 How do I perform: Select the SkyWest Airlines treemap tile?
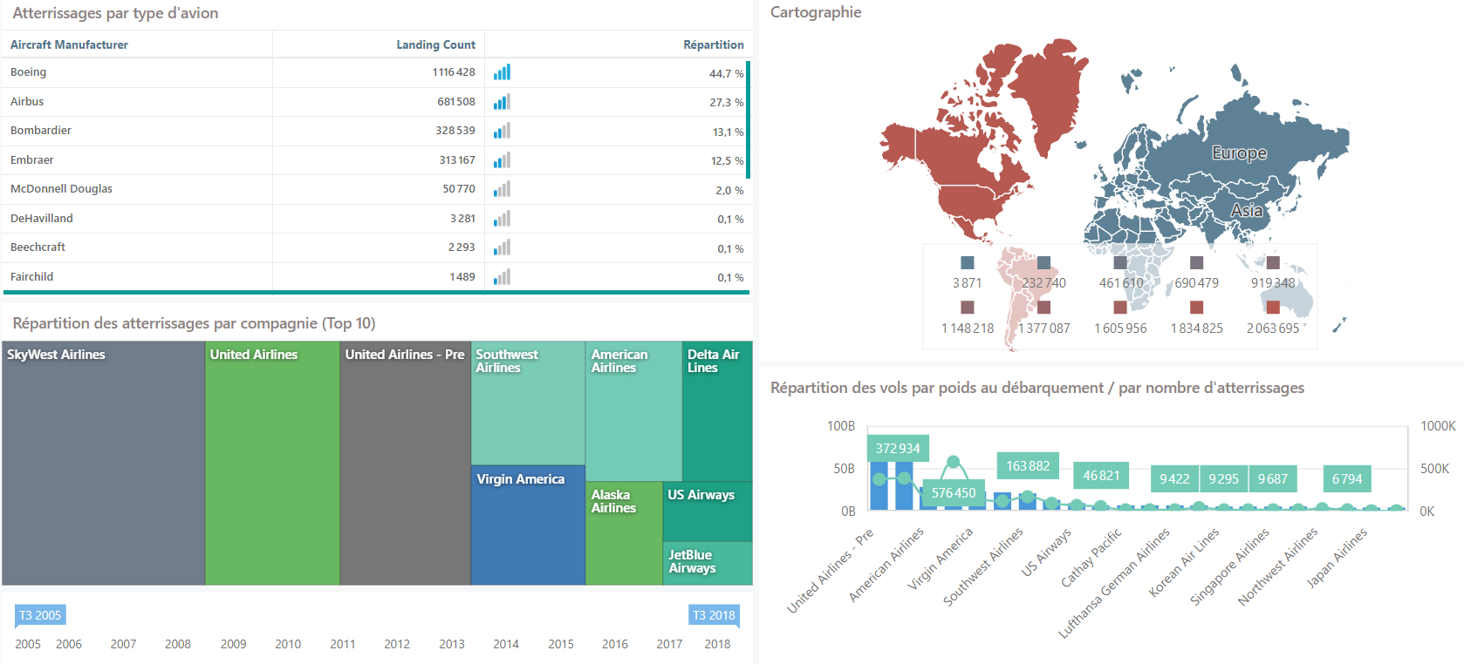[x=103, y=464]
